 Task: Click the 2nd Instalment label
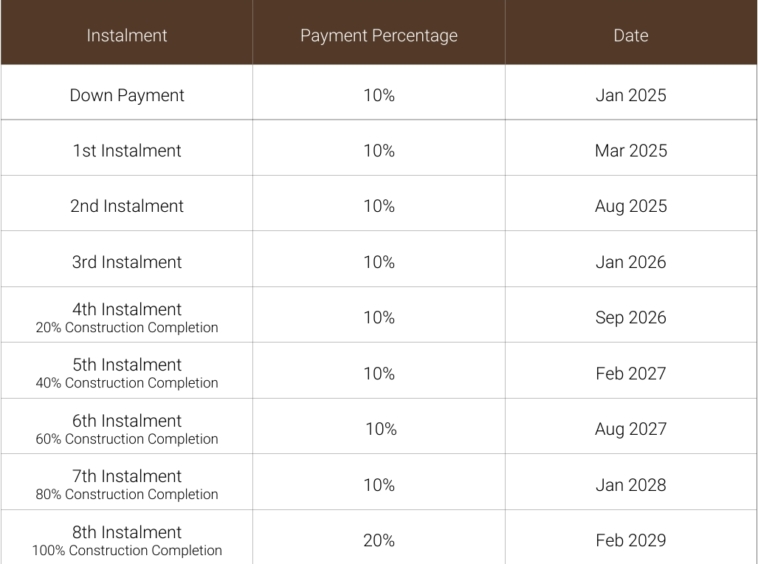tap(126, 206)
